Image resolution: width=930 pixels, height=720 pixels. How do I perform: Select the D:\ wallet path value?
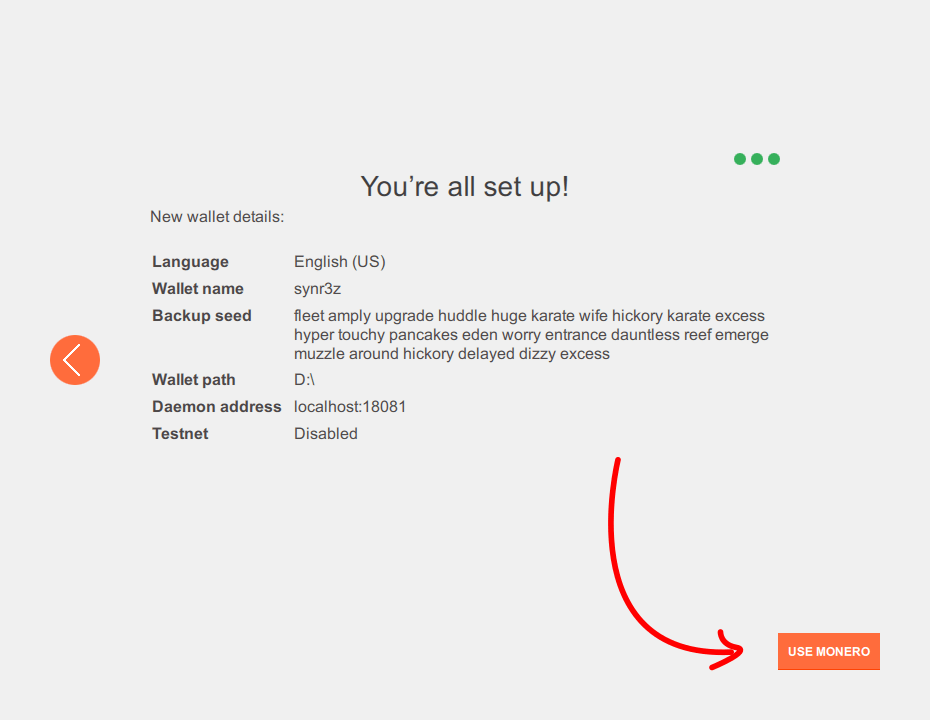coord(304,380)
